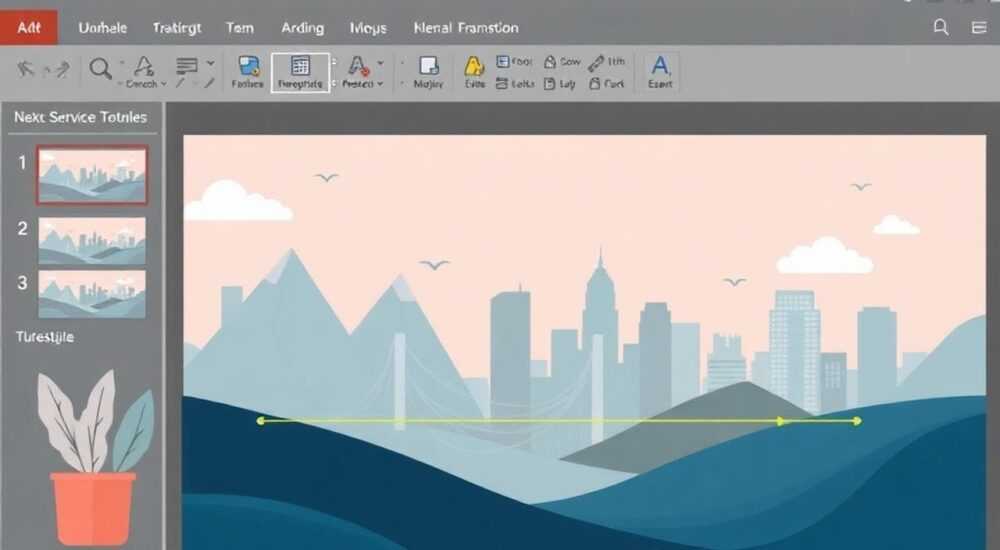Screen dimensions: 1000x550
Task: Open the Moys tab
Action: [x=368, y=28]
